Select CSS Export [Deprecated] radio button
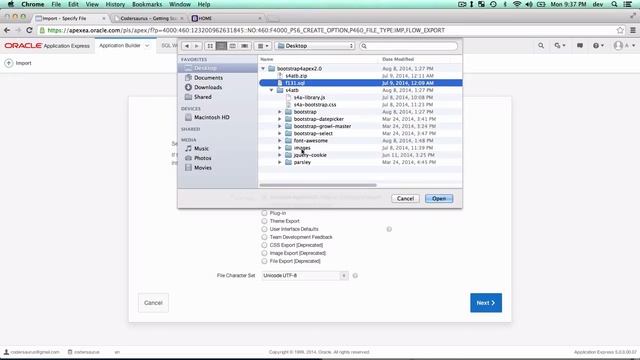Viewport: 640px width, 360px height. tap(264, 245)
